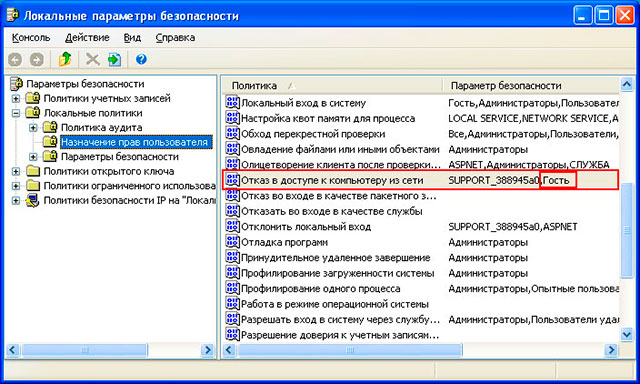Expand the Политики ограниченного использования node
The height and width of the screenshot is (384, 640).
click(x=16, y=186)
